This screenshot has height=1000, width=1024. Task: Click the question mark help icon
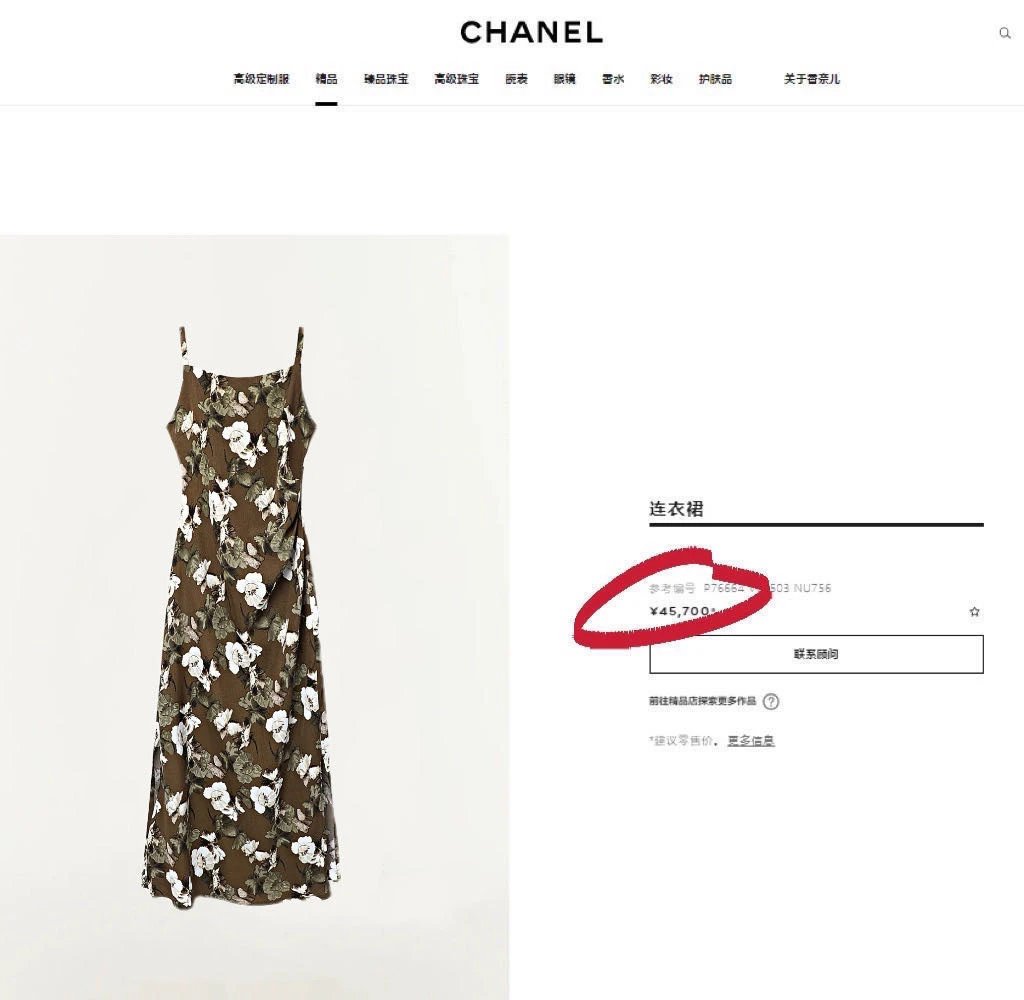click(x=771, y=702)
